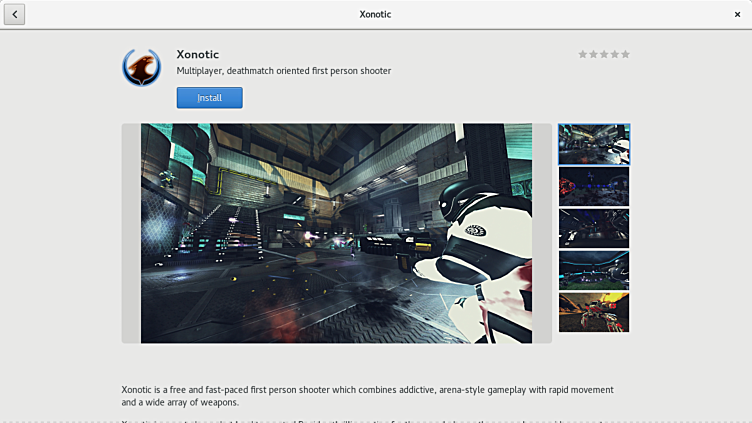The height and width of the screenshot is (423, 752).
Task: Close the Xonotic details window
Action: tap(738, 14)
